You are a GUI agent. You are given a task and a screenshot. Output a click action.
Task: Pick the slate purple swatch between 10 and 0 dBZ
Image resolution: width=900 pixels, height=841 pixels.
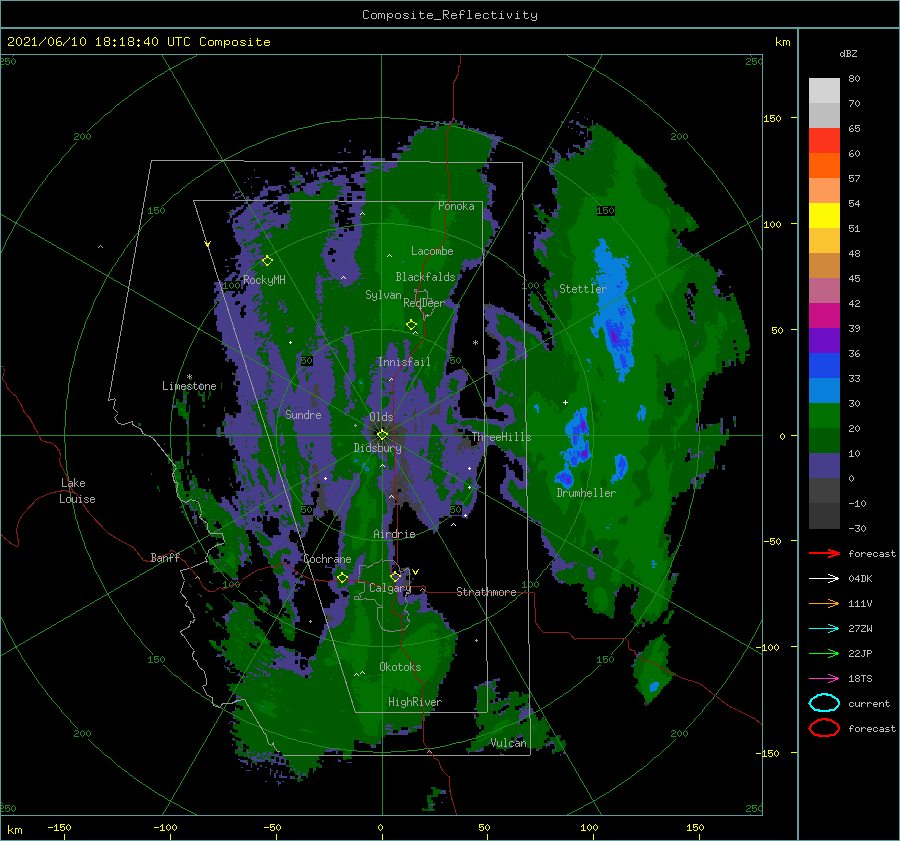point(824,466)
